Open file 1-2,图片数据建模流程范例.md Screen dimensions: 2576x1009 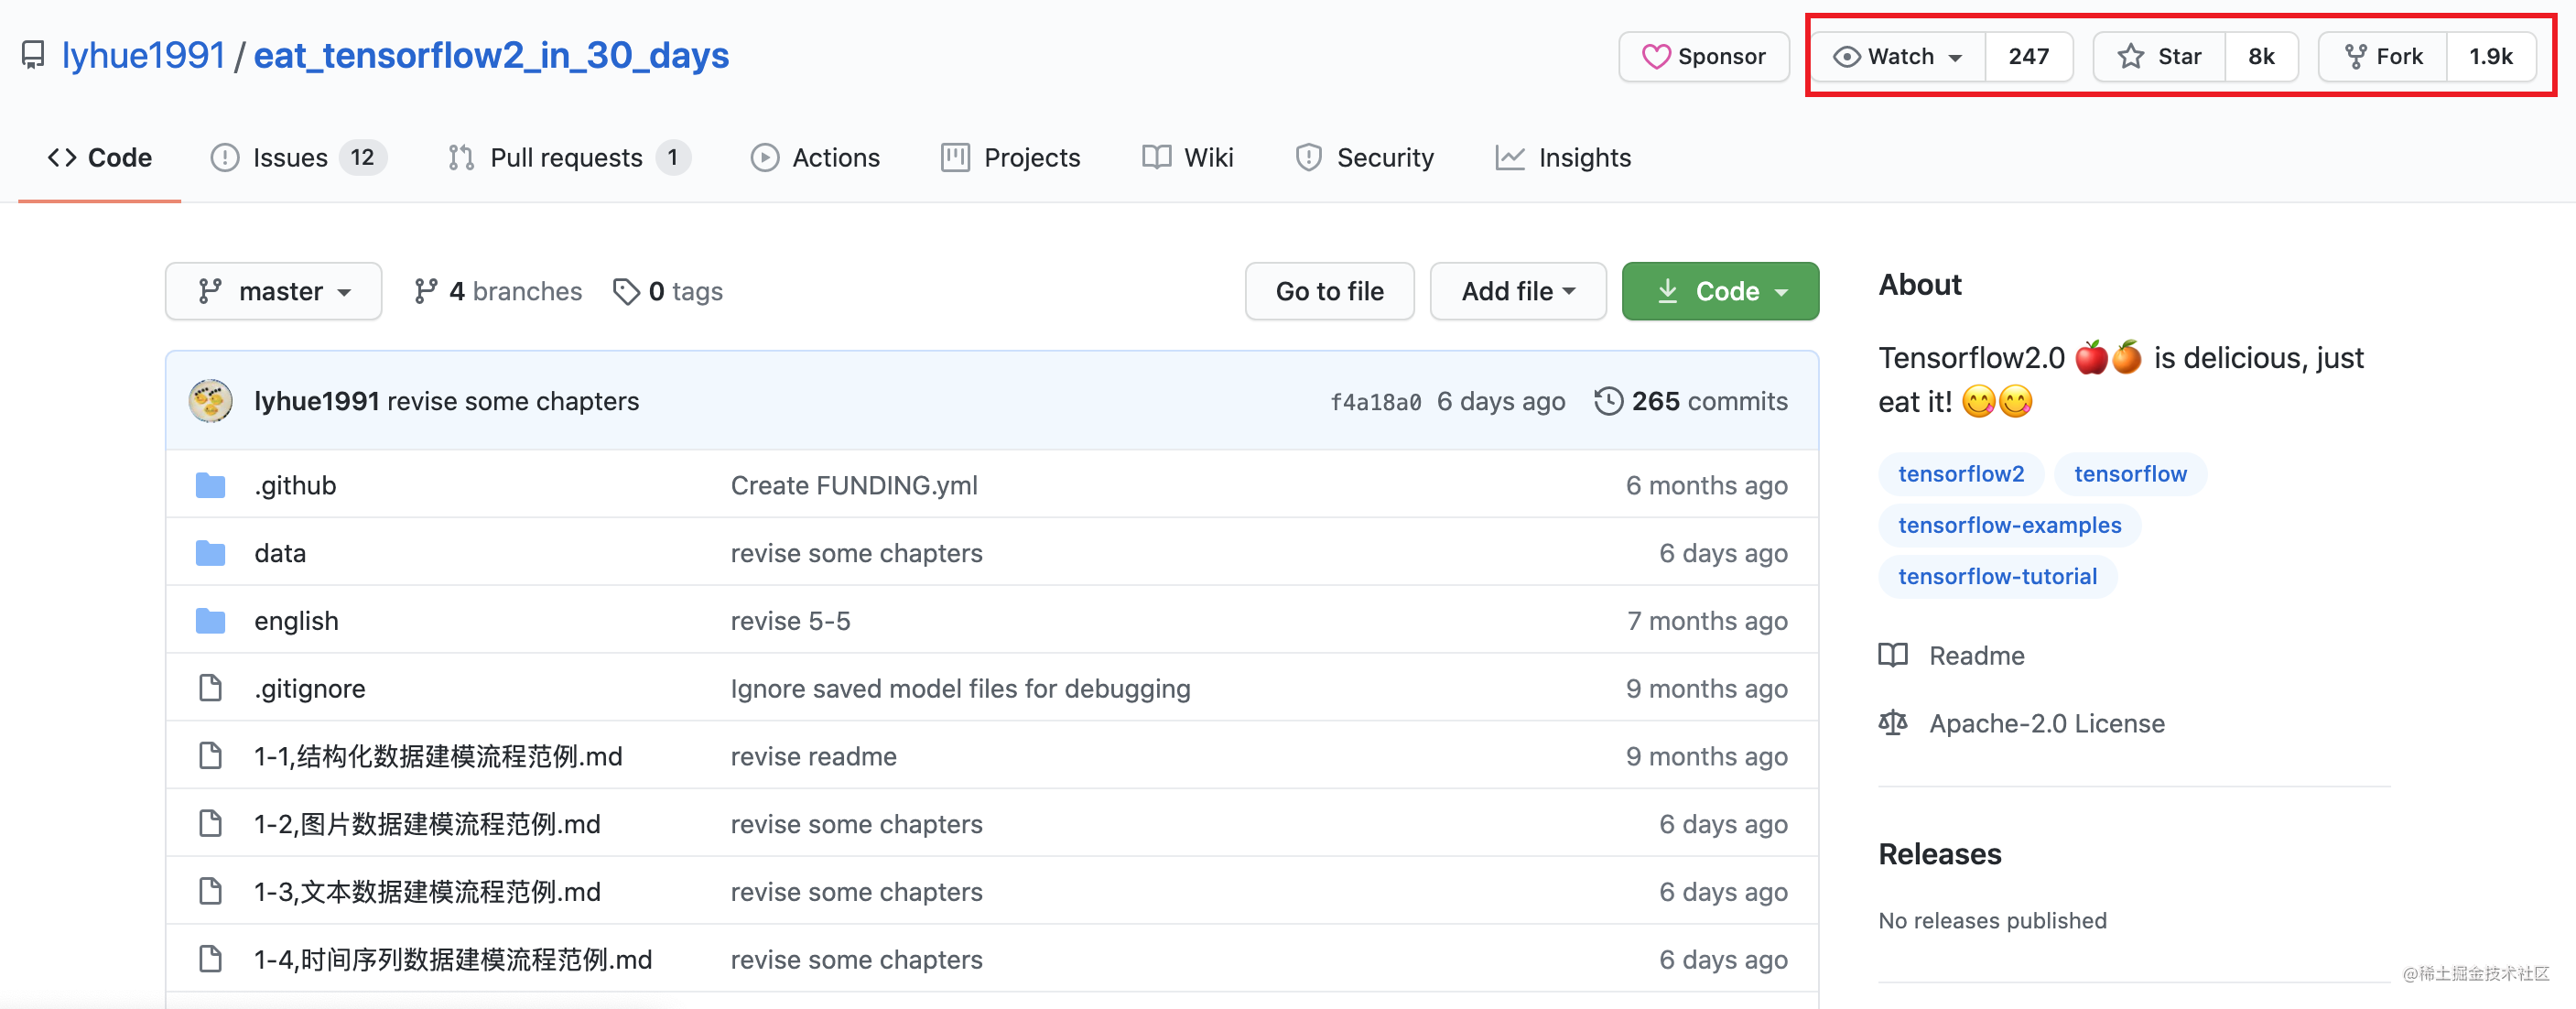click(x=427, y=824)
